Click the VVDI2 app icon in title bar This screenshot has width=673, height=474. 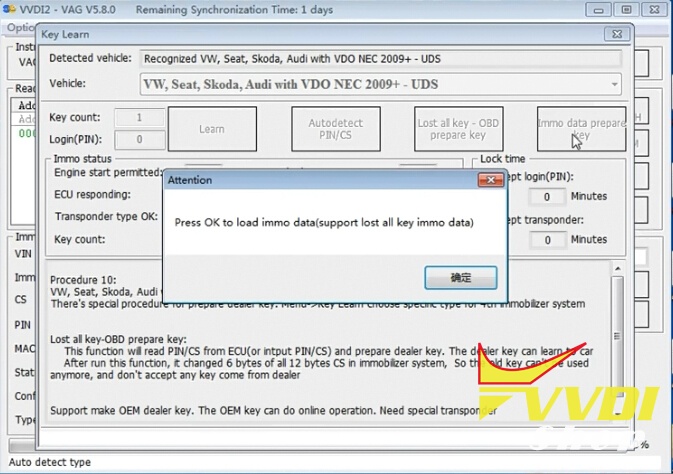[x=9, y=9]
